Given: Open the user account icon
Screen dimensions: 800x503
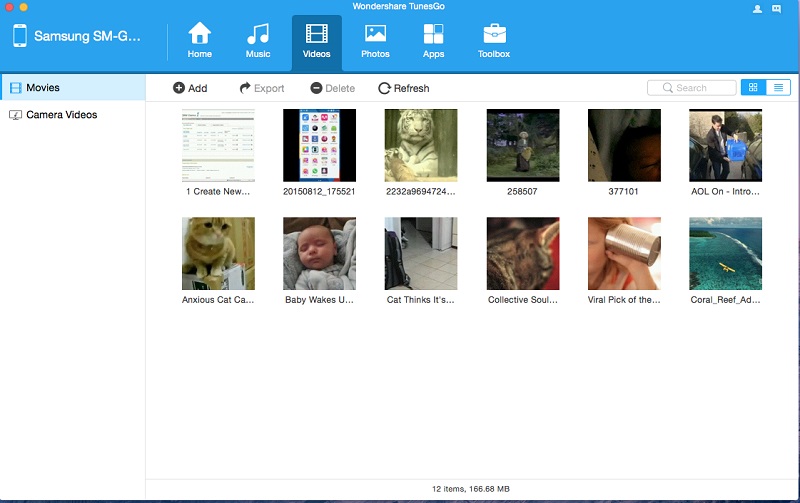Looking at the screenshot, I should pos(756,8).
